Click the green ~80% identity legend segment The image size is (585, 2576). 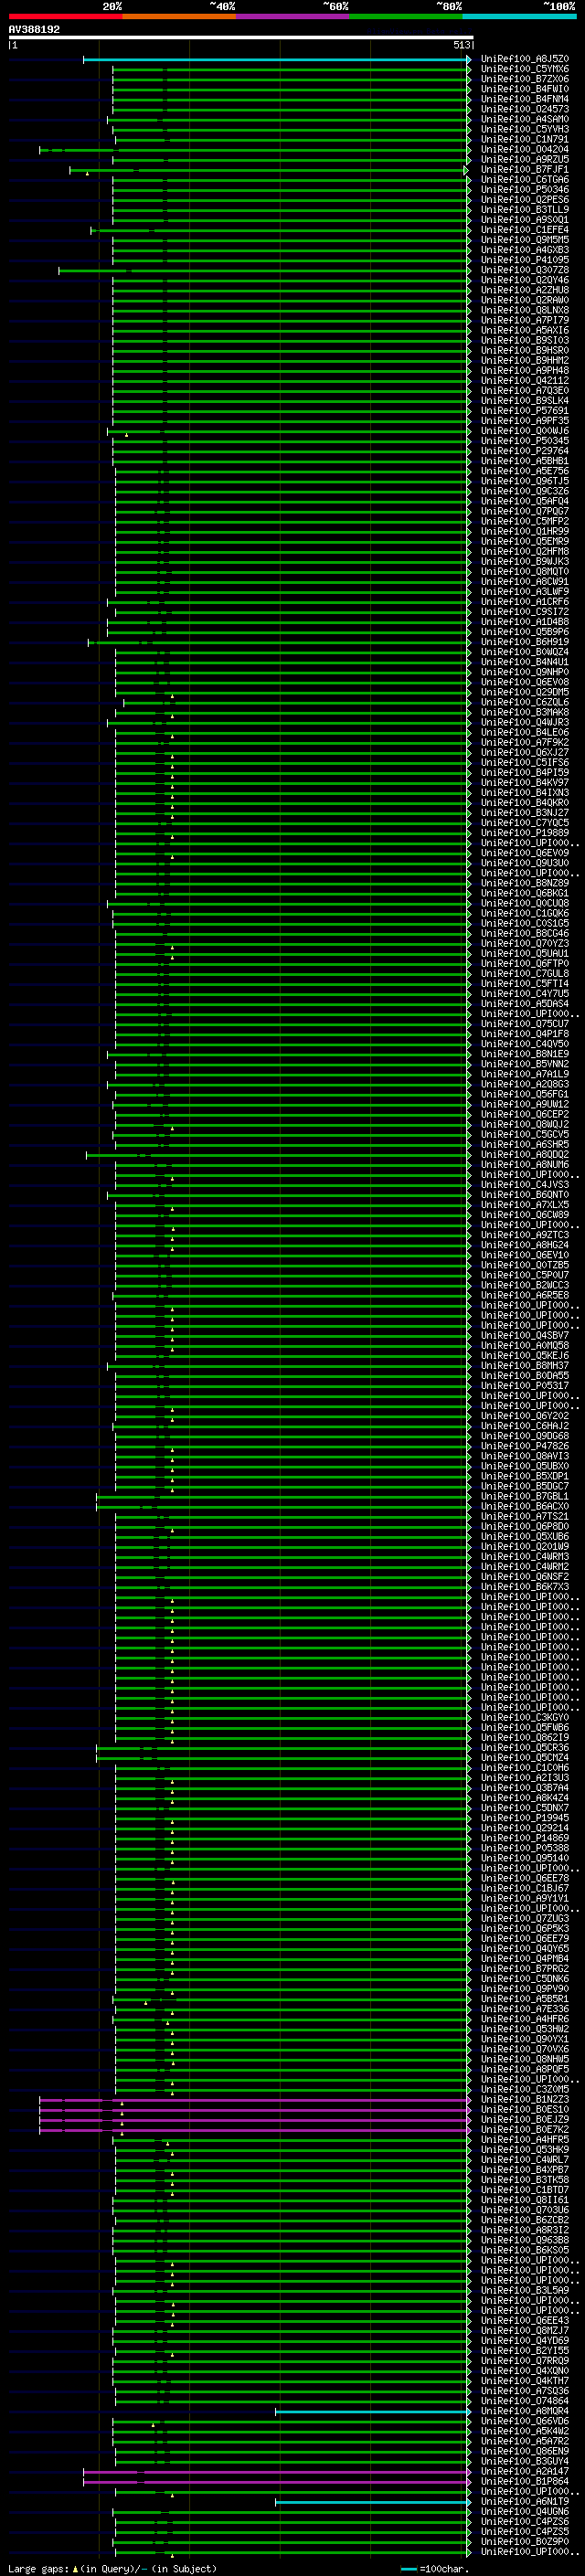406,16
